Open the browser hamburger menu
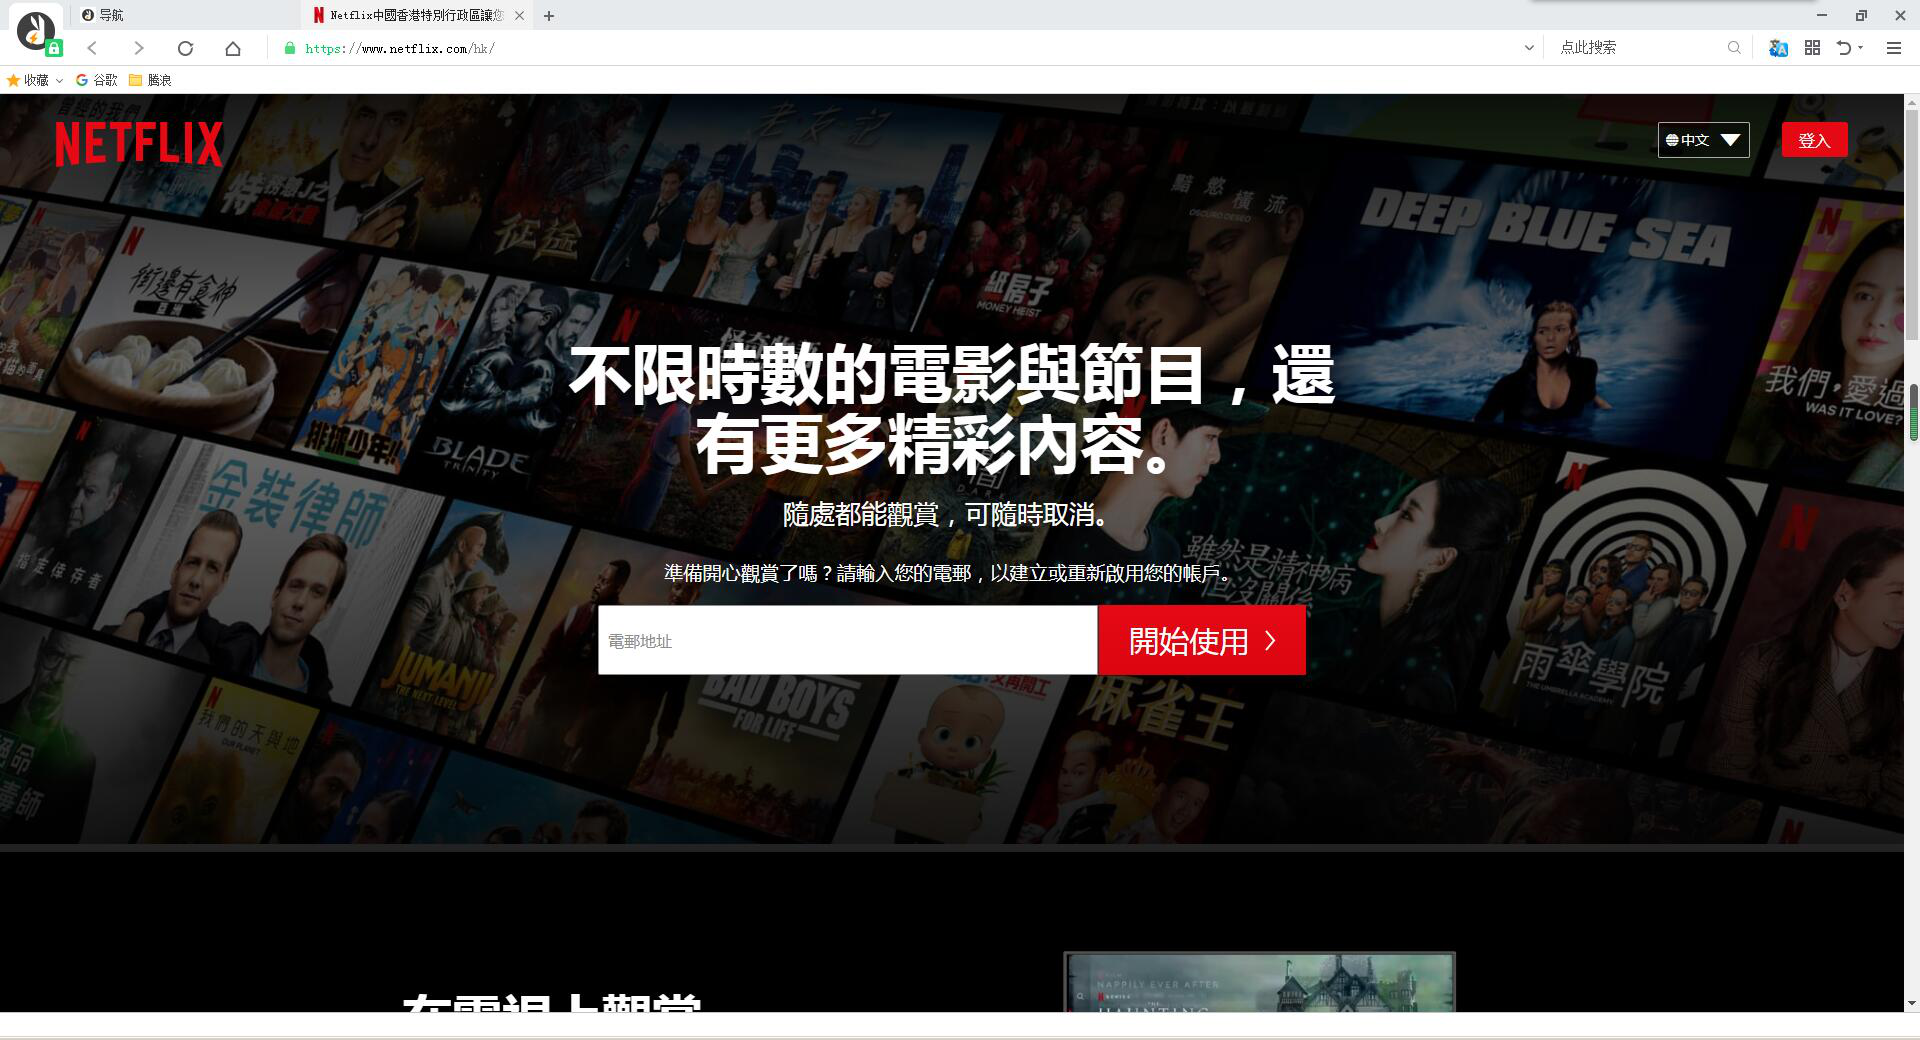Viewport: 1920px width, 1040px height. click(x=1893, y=48)
